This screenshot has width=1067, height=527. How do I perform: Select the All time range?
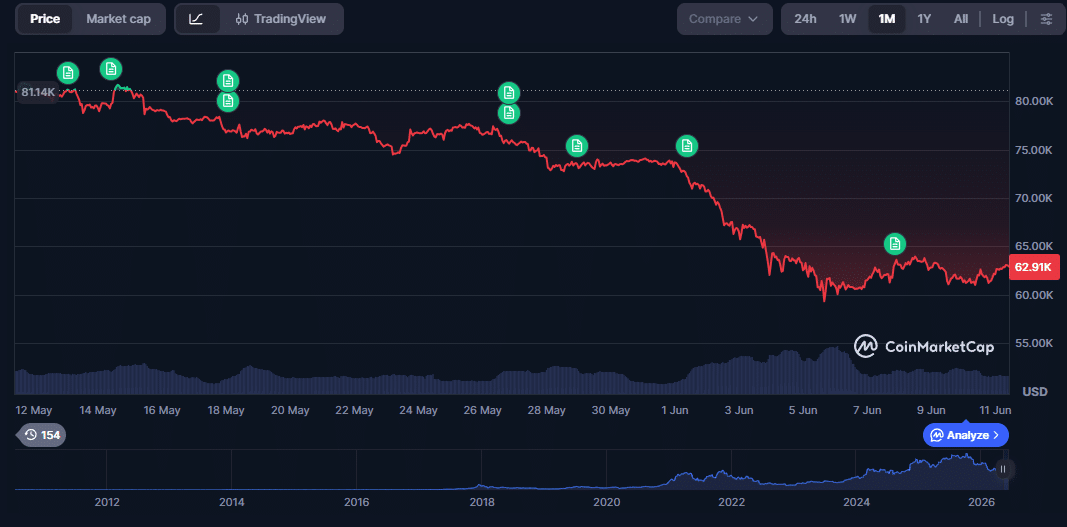coord(961,19)
